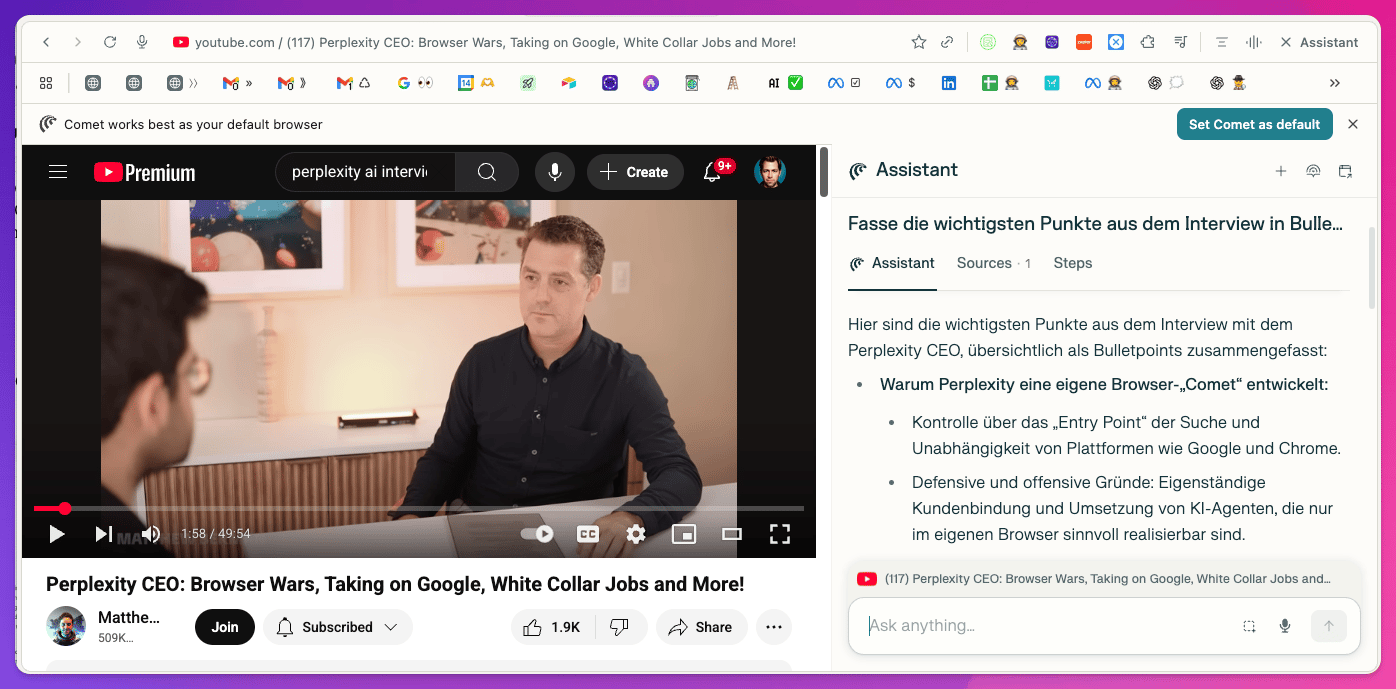Viewport: 1396px width, 689px height.
Task: Click the Join channel button
Action: [x=225, y=627]
